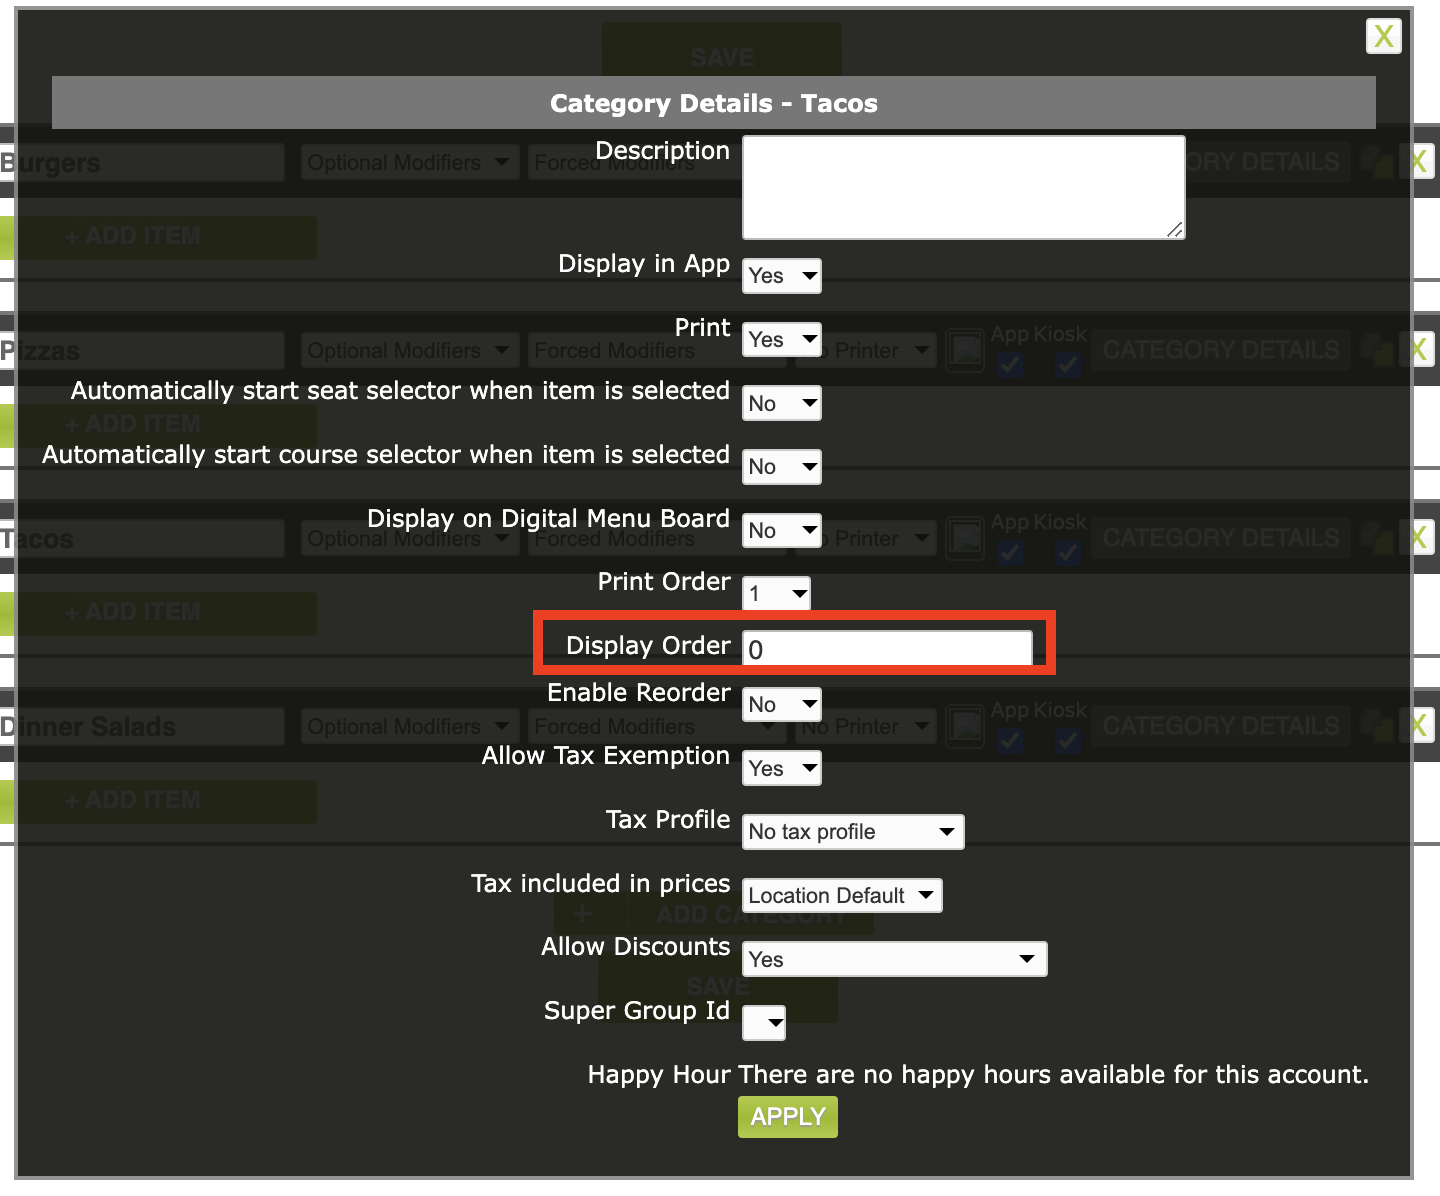This screenshot has height=1196, width=1440.
Task: Apply the category details with APPLY
Action: (788, 1117)
